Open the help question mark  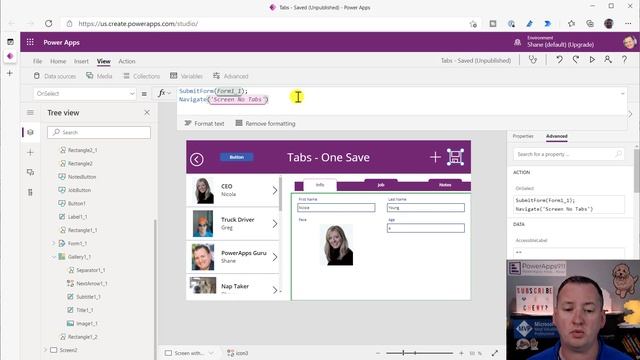[x=624, y=60]
